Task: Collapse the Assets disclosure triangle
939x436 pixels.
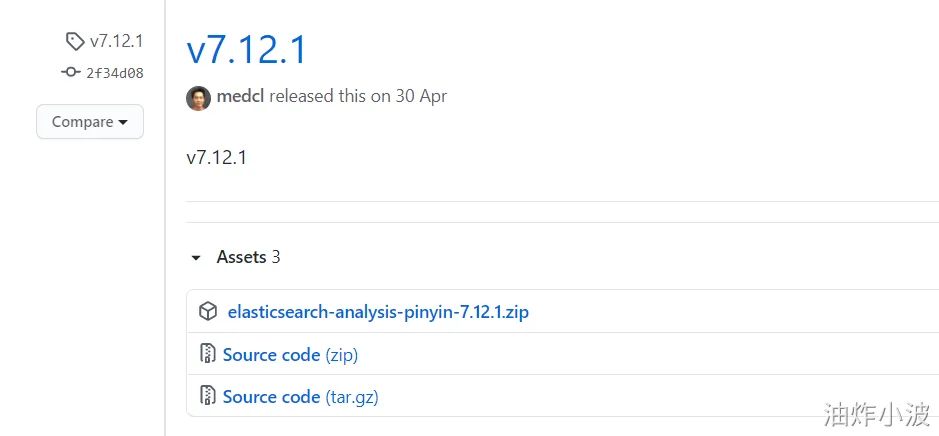Action: 196,258
